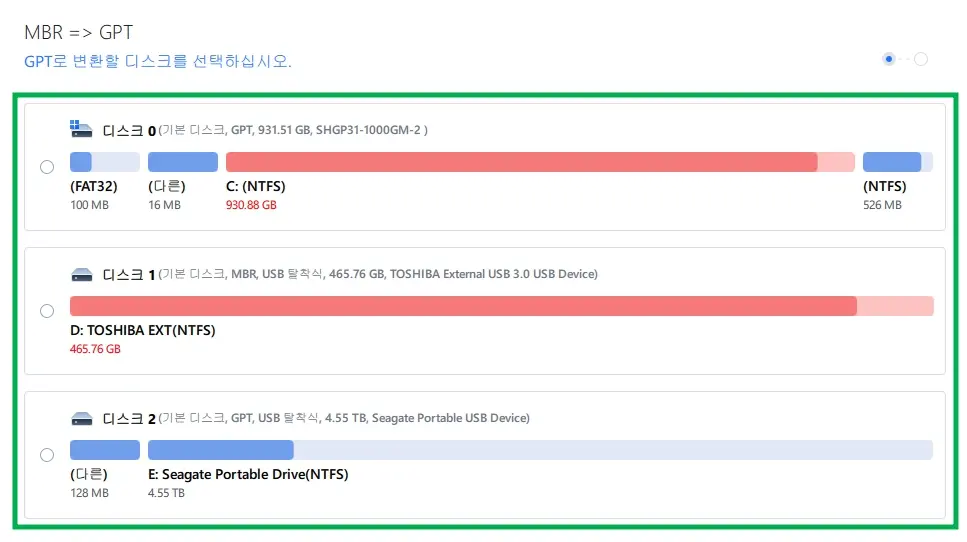
Task: Click the Disk 2 drive icon
Action: point(81,419)
